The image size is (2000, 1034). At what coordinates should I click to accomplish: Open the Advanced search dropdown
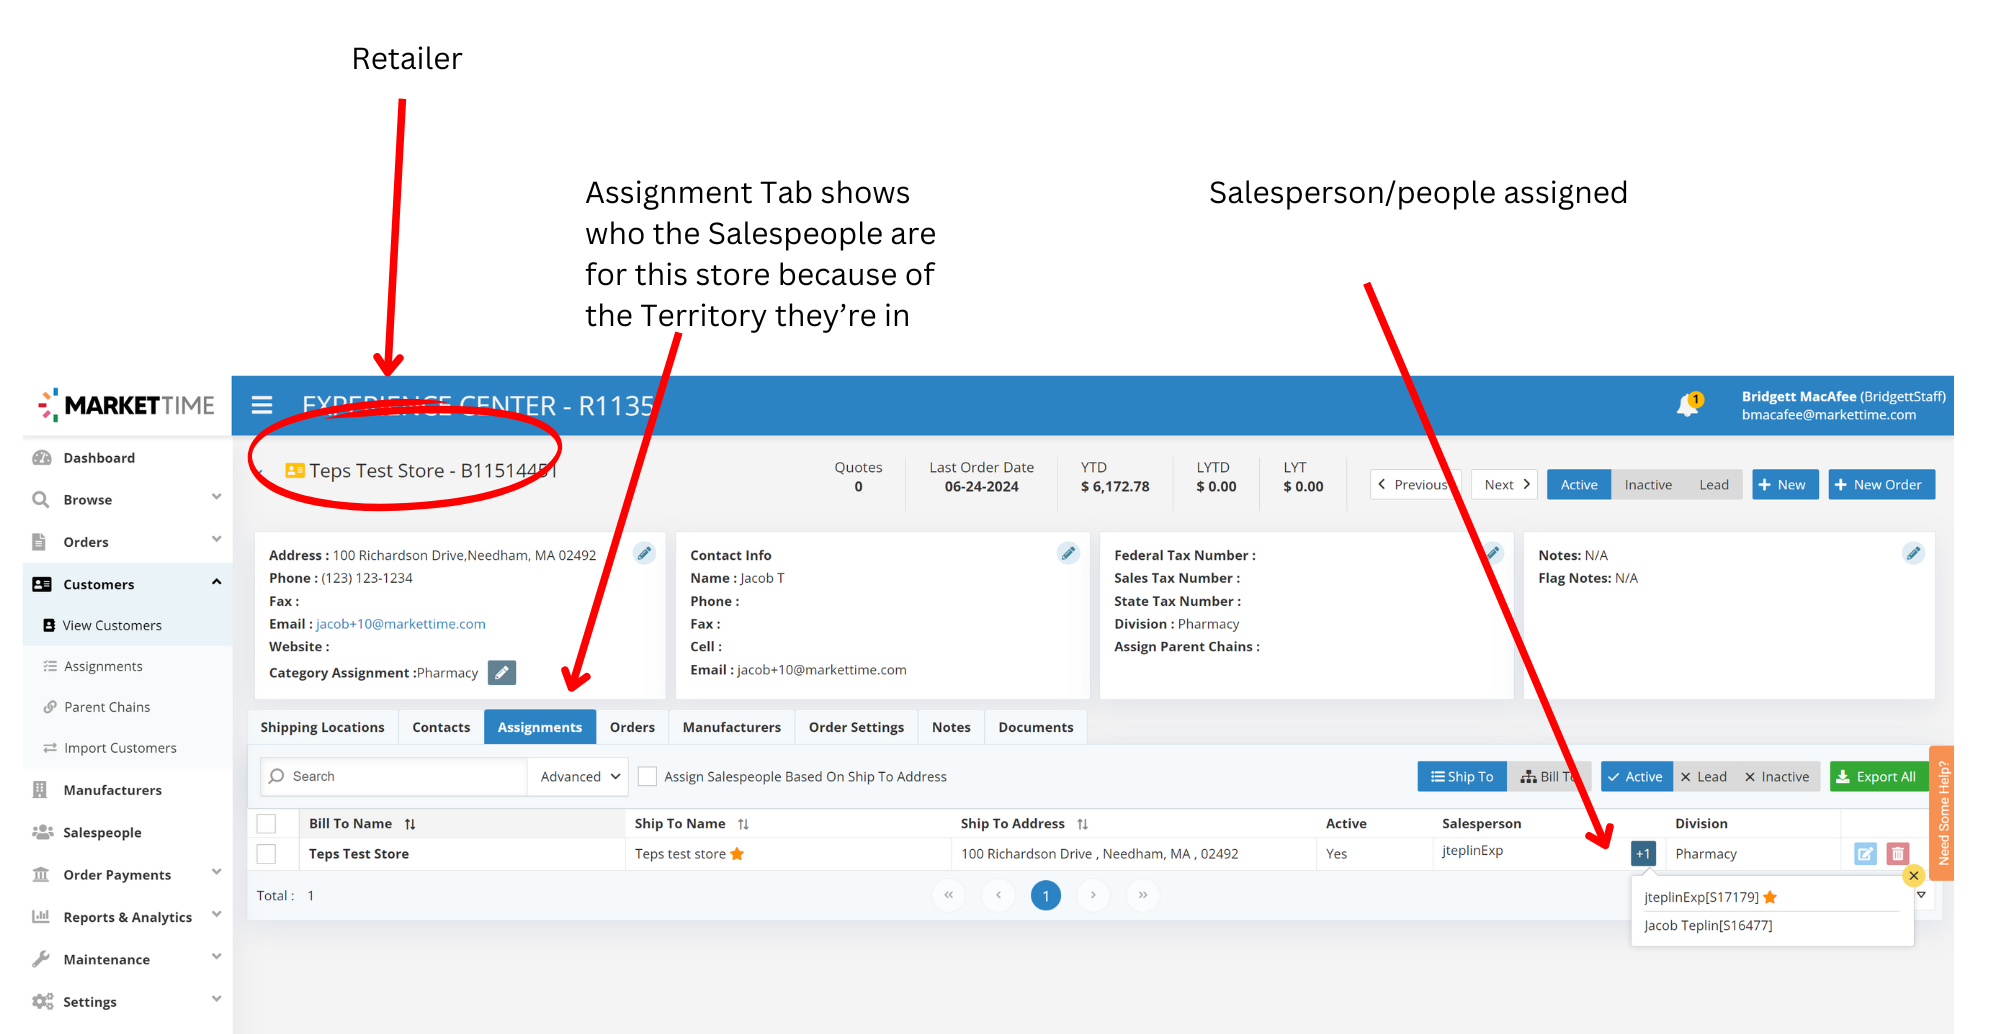tap(580, 776)
